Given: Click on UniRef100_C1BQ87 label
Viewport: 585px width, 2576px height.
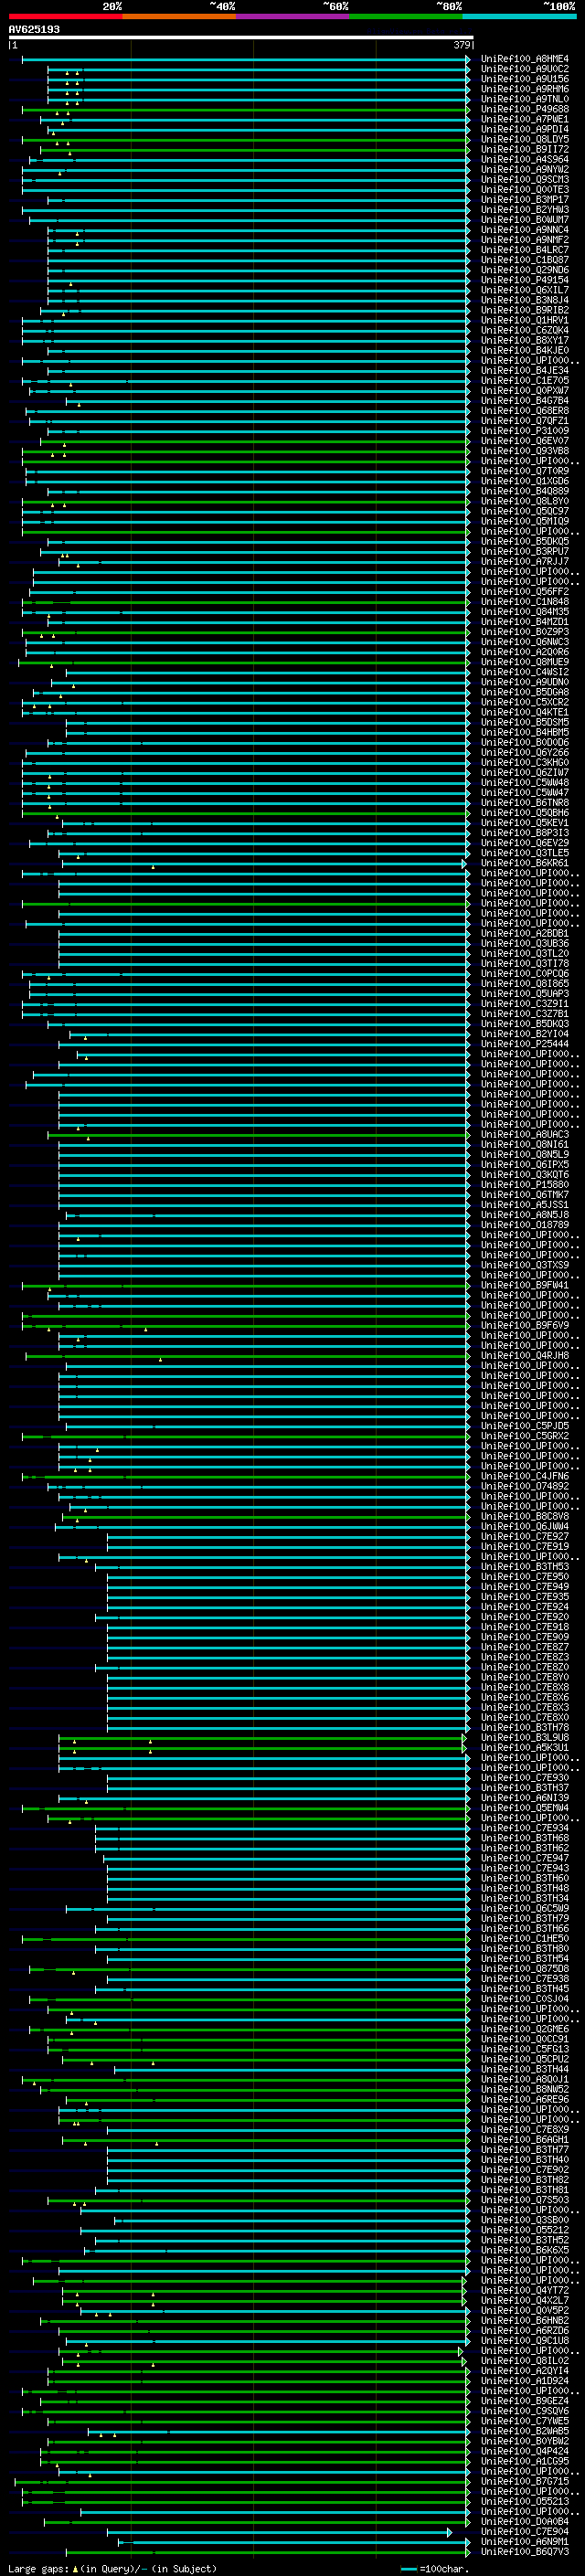Looking at the screenshot, I should pos(524,260).
